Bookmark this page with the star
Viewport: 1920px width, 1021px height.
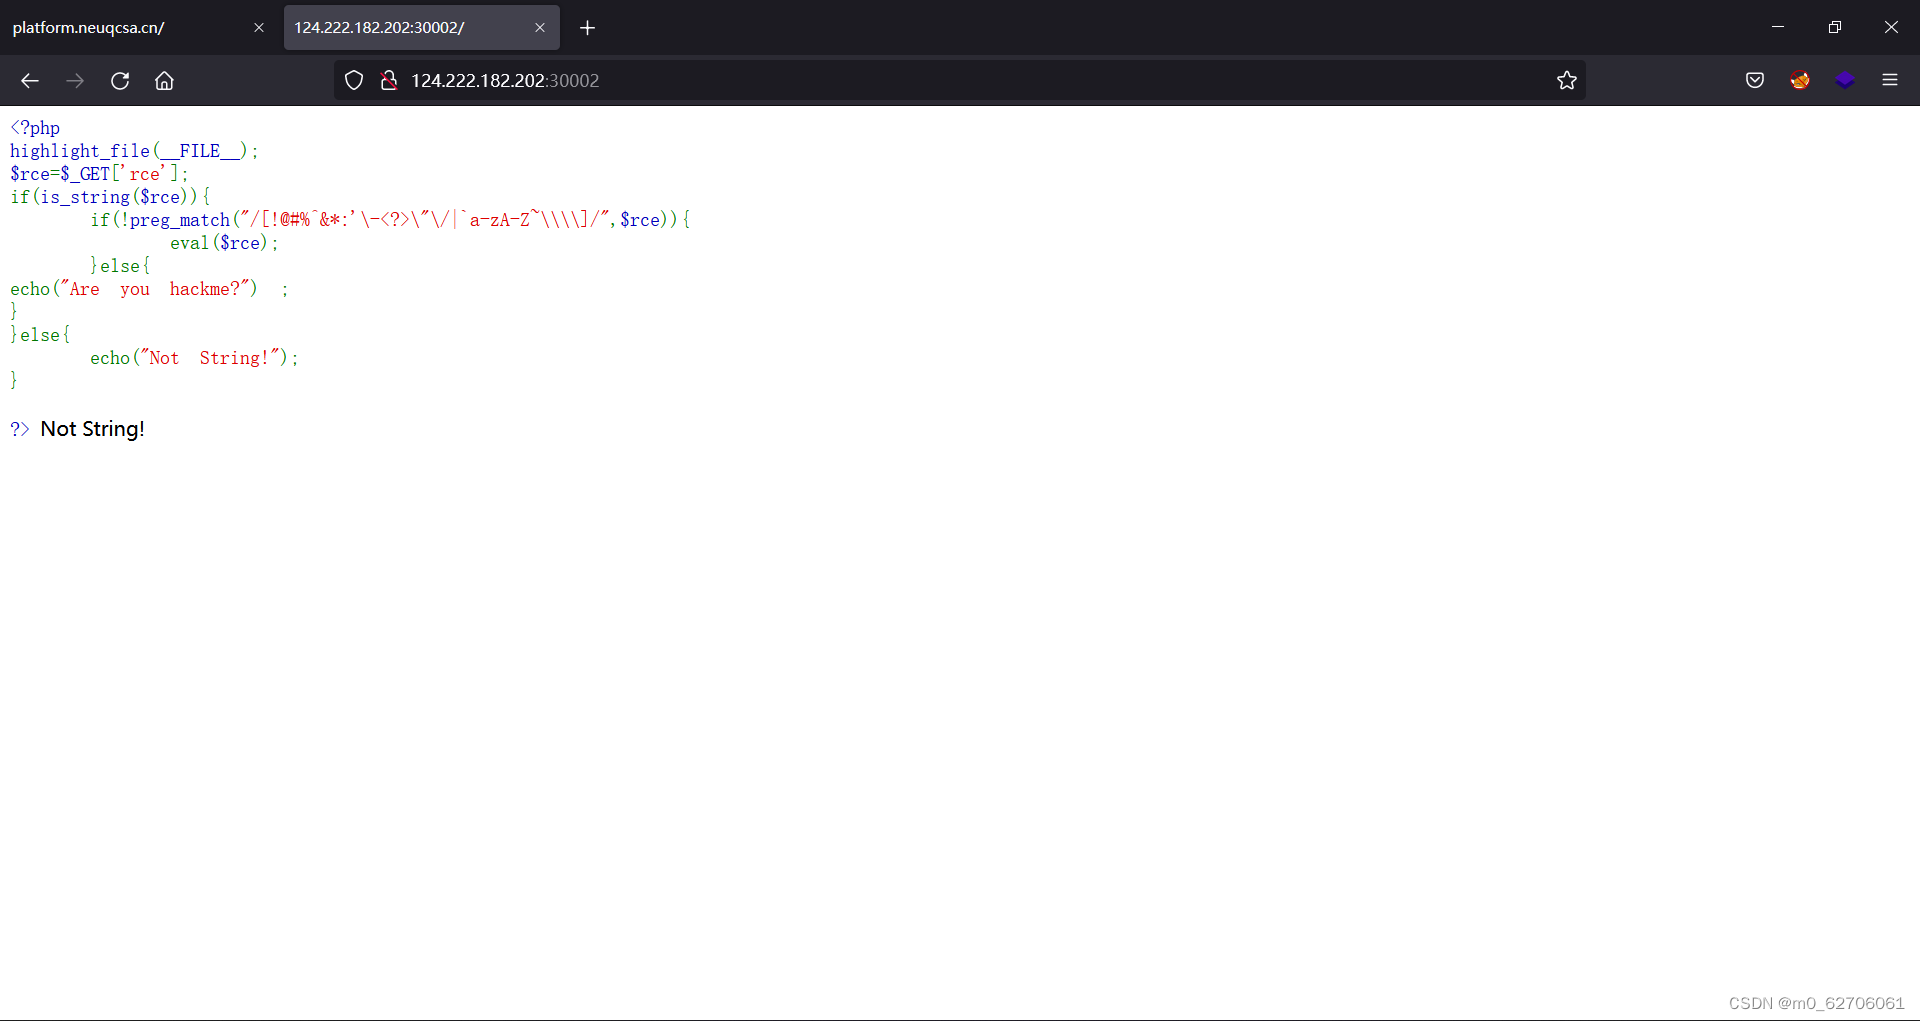click(x=1567, y=81)
